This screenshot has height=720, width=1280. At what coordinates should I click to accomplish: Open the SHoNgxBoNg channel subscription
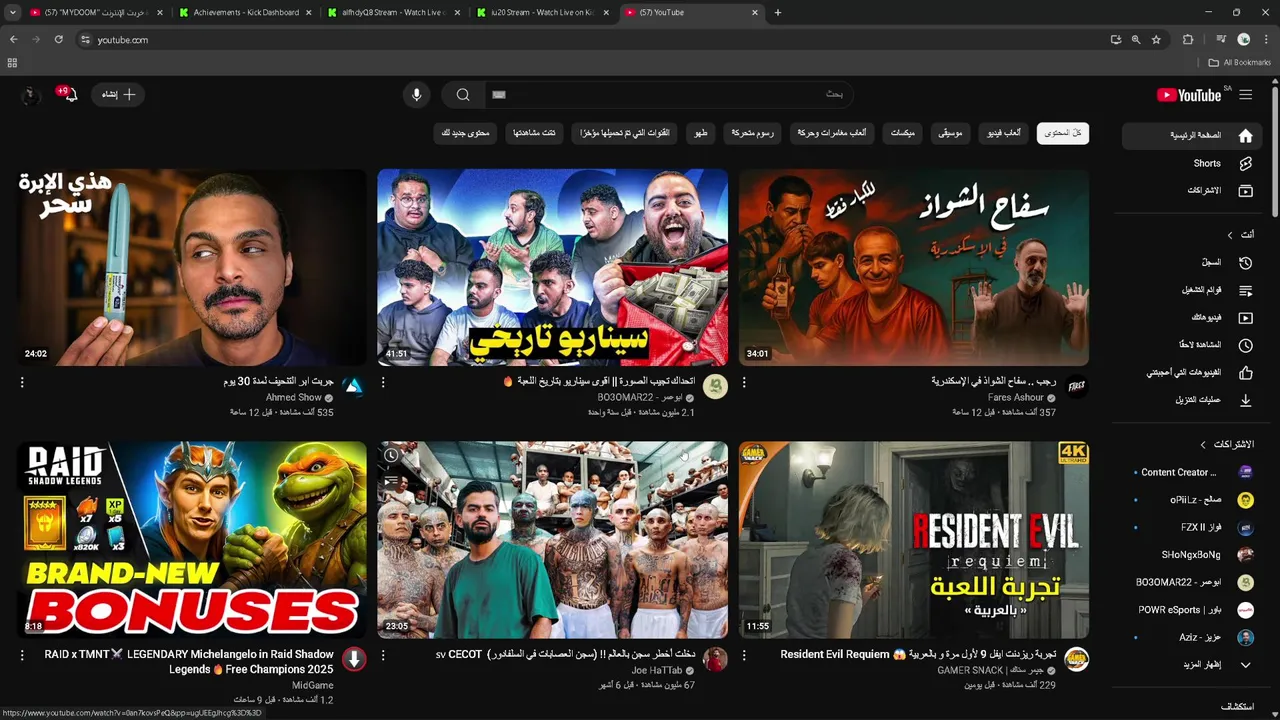coord(1190,555)
